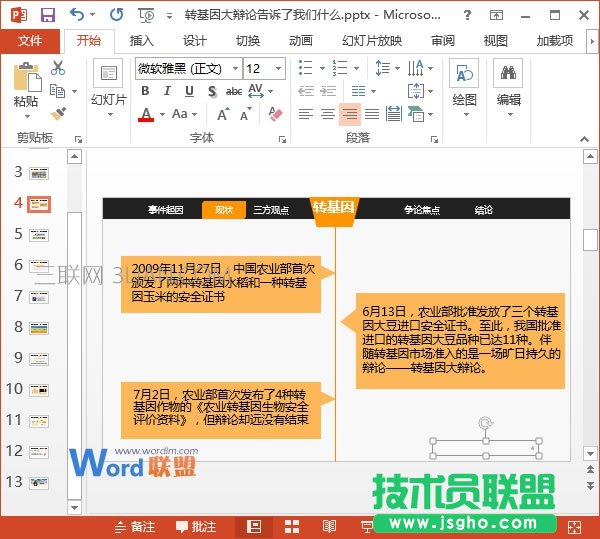Apply bullet list formatting
This screenshot has height=539, width=600.
pos(305,68)
